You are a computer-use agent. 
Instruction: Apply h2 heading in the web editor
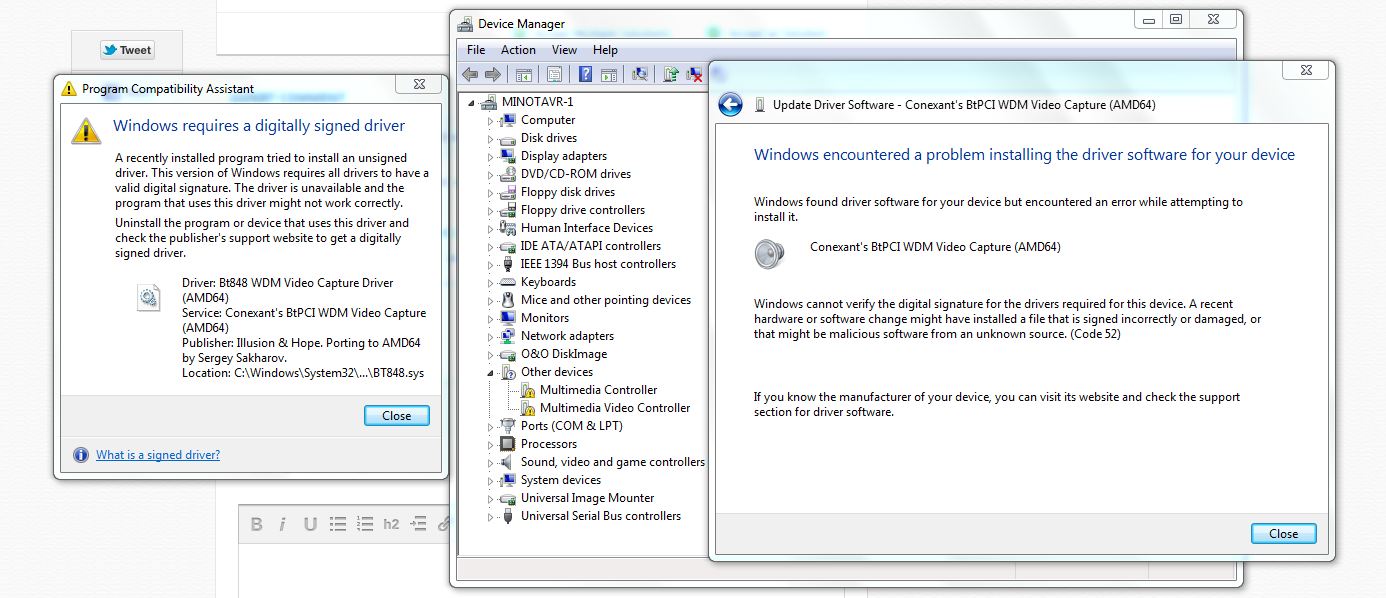coord(391,524)
